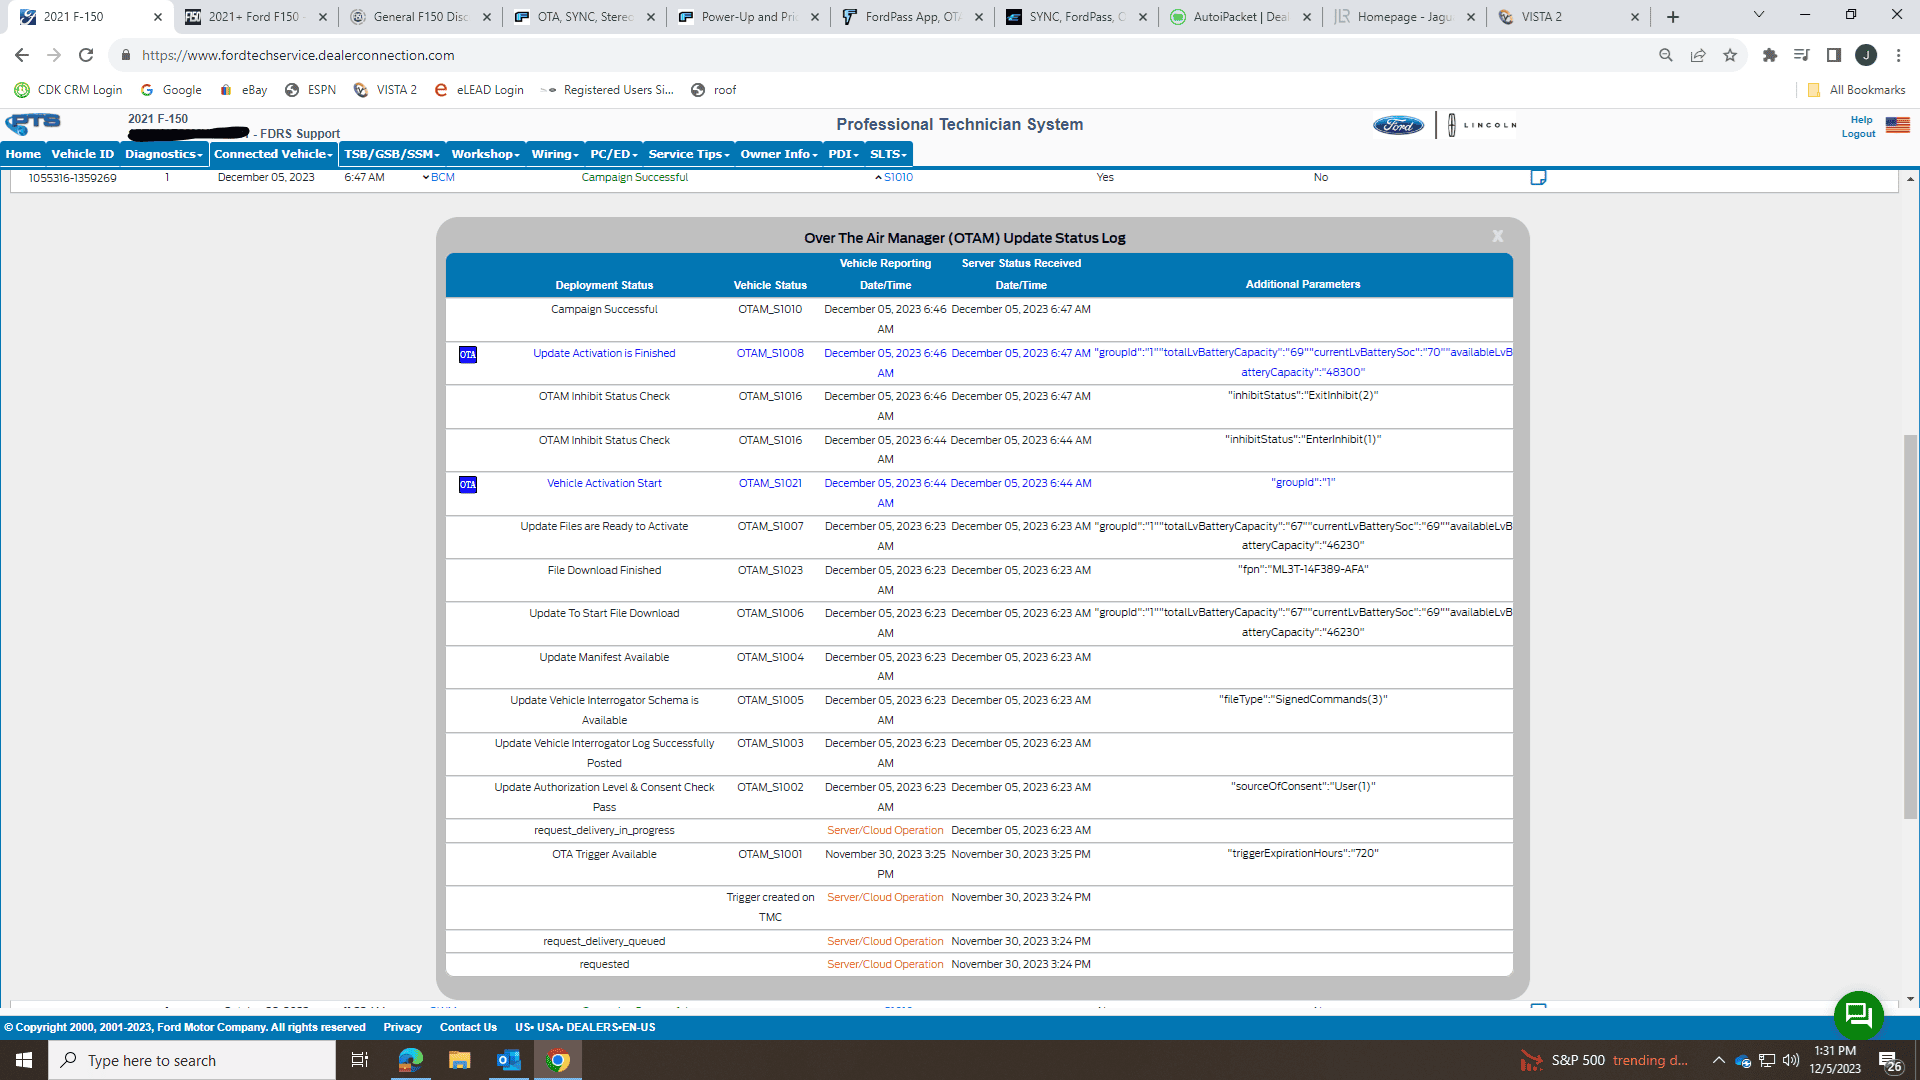Open the green chat bubble at bottom right
The height and width of the screenshot is (1080, 1920).
(x=1858, y=1014)
